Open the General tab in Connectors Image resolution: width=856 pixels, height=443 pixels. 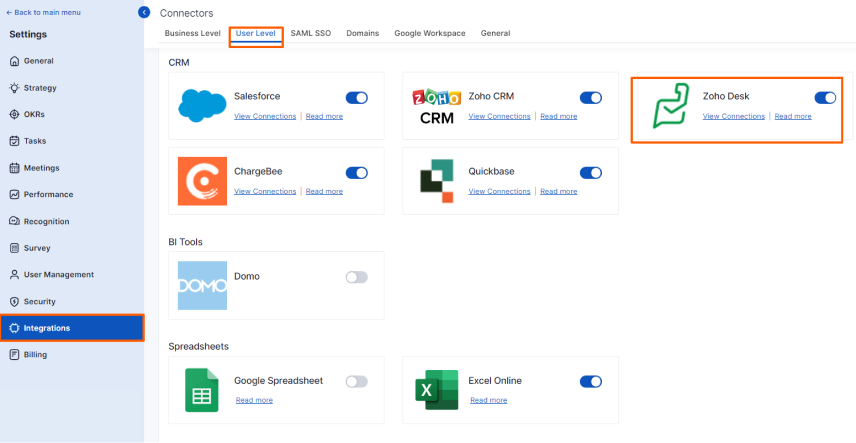pyautogui.click(x=496, y=33)
